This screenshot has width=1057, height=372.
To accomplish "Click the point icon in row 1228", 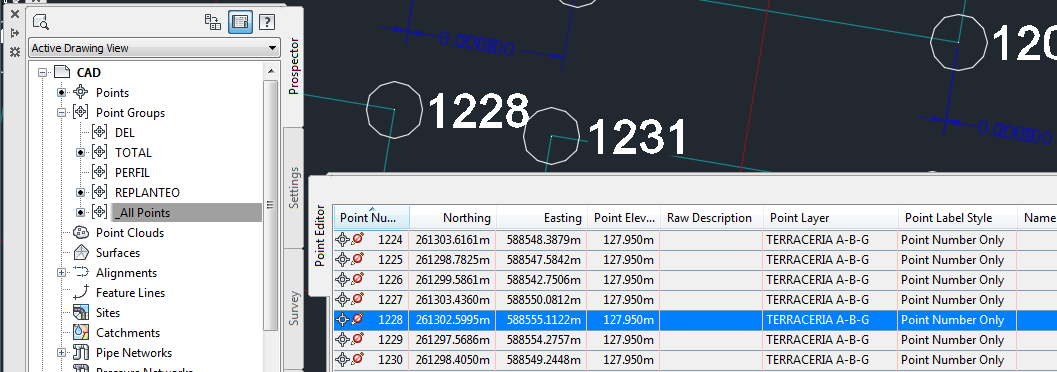I will pyautogui.click(x=342, y=319).
